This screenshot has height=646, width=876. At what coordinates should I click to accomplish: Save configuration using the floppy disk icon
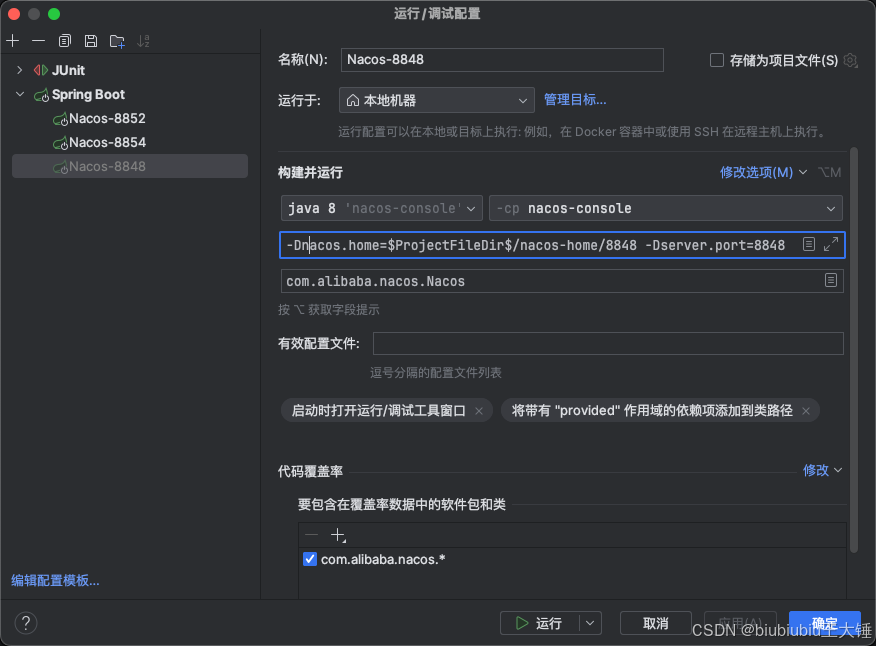(91, 41)
